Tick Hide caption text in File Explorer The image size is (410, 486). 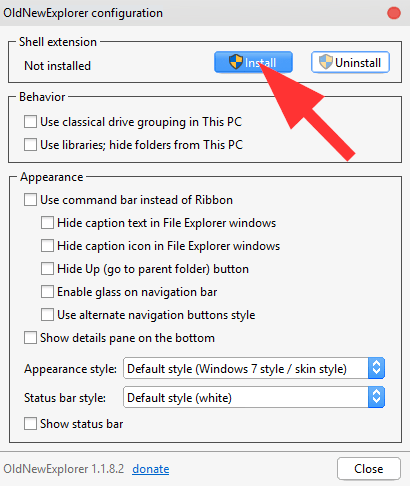[47, 223]
